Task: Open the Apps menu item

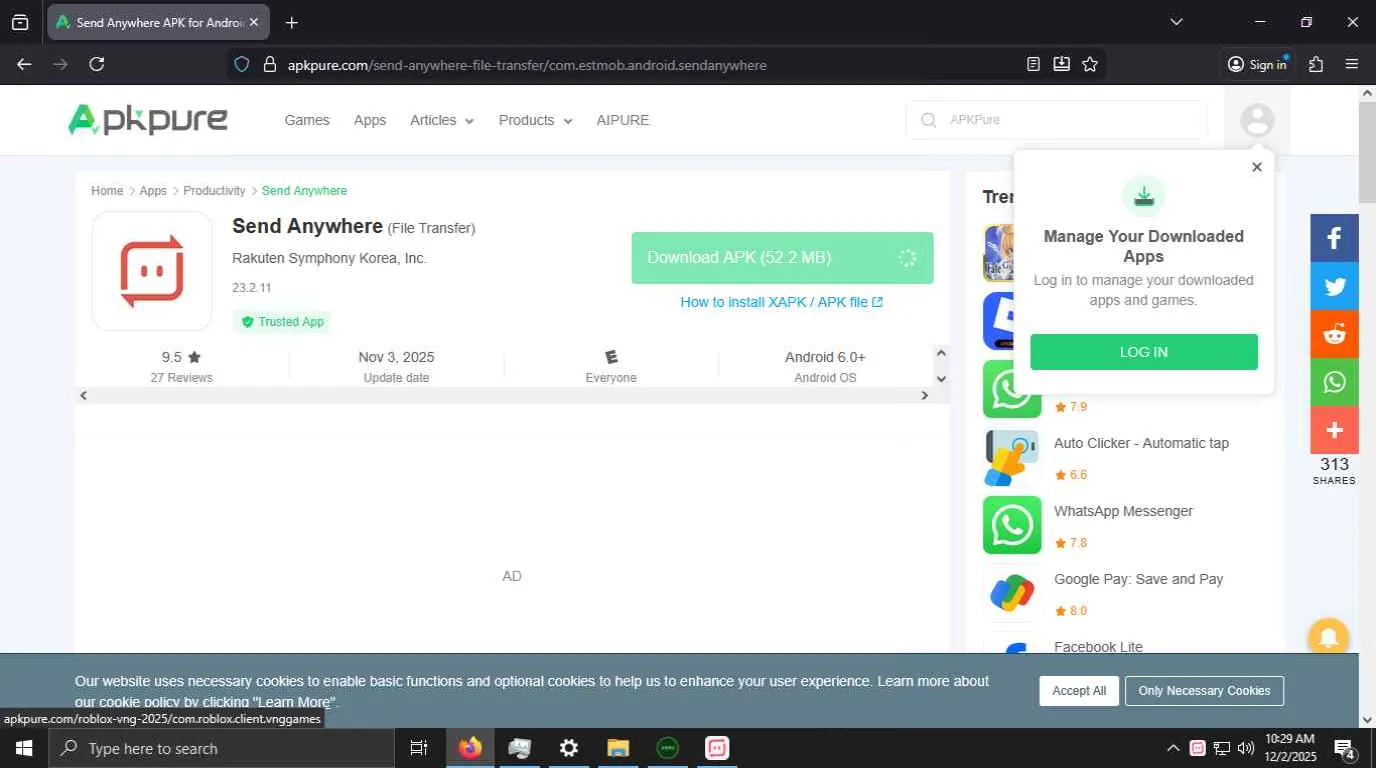Action: pyautogui.click(x=370, y=120)
